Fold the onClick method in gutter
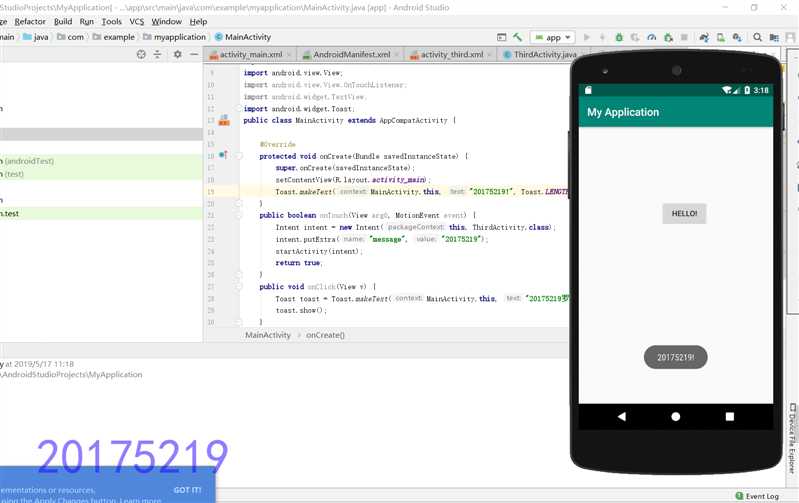Viewport: 799px width, 503px height. pos(238,286)
